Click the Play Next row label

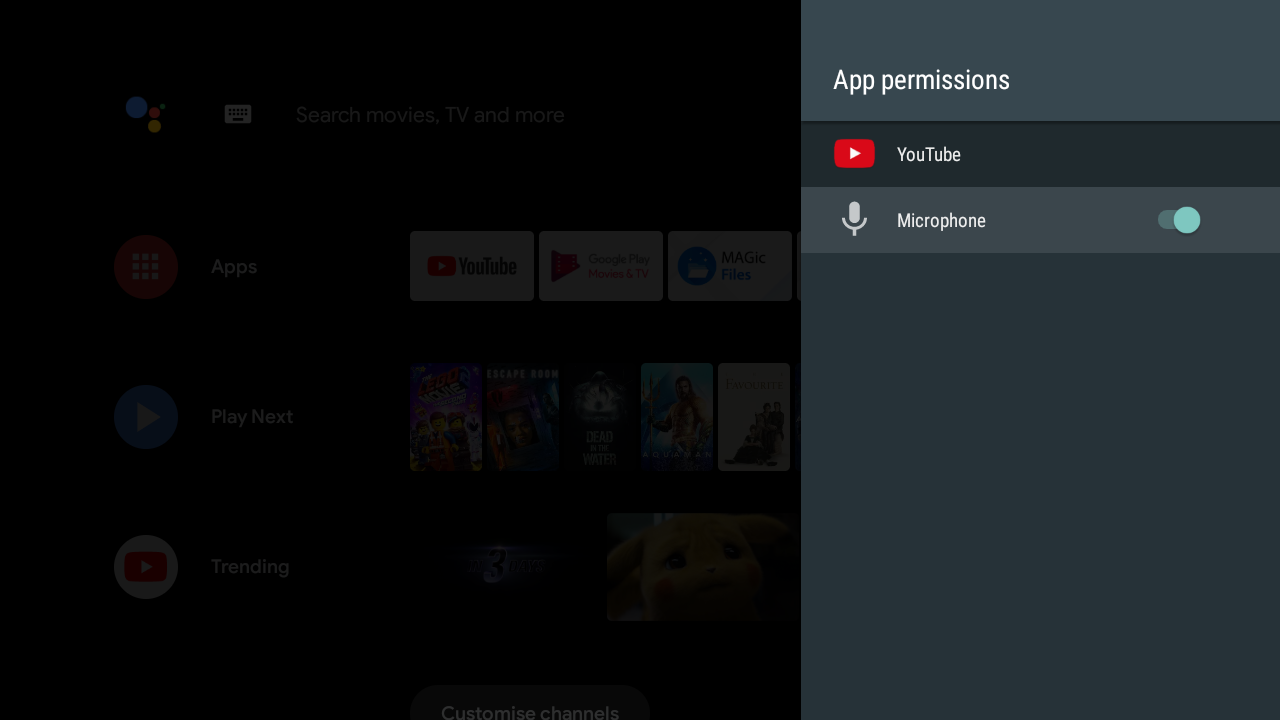coord(252,417)
